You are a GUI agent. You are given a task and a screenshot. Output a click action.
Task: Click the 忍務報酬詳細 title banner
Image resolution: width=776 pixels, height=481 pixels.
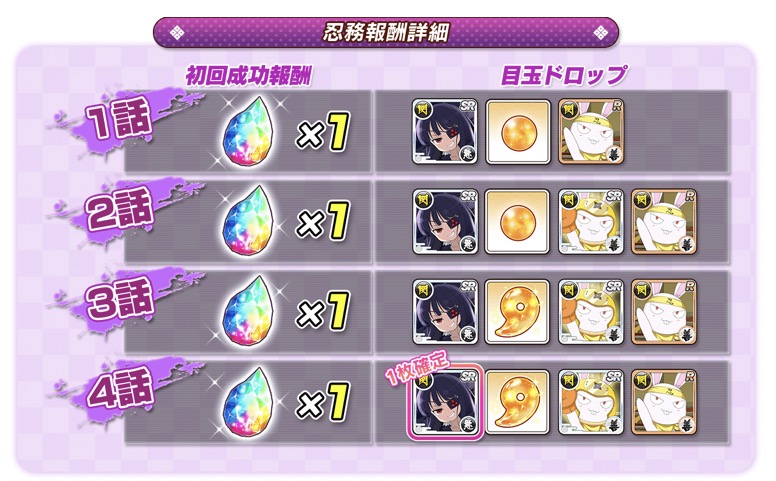tap(386, 33)
